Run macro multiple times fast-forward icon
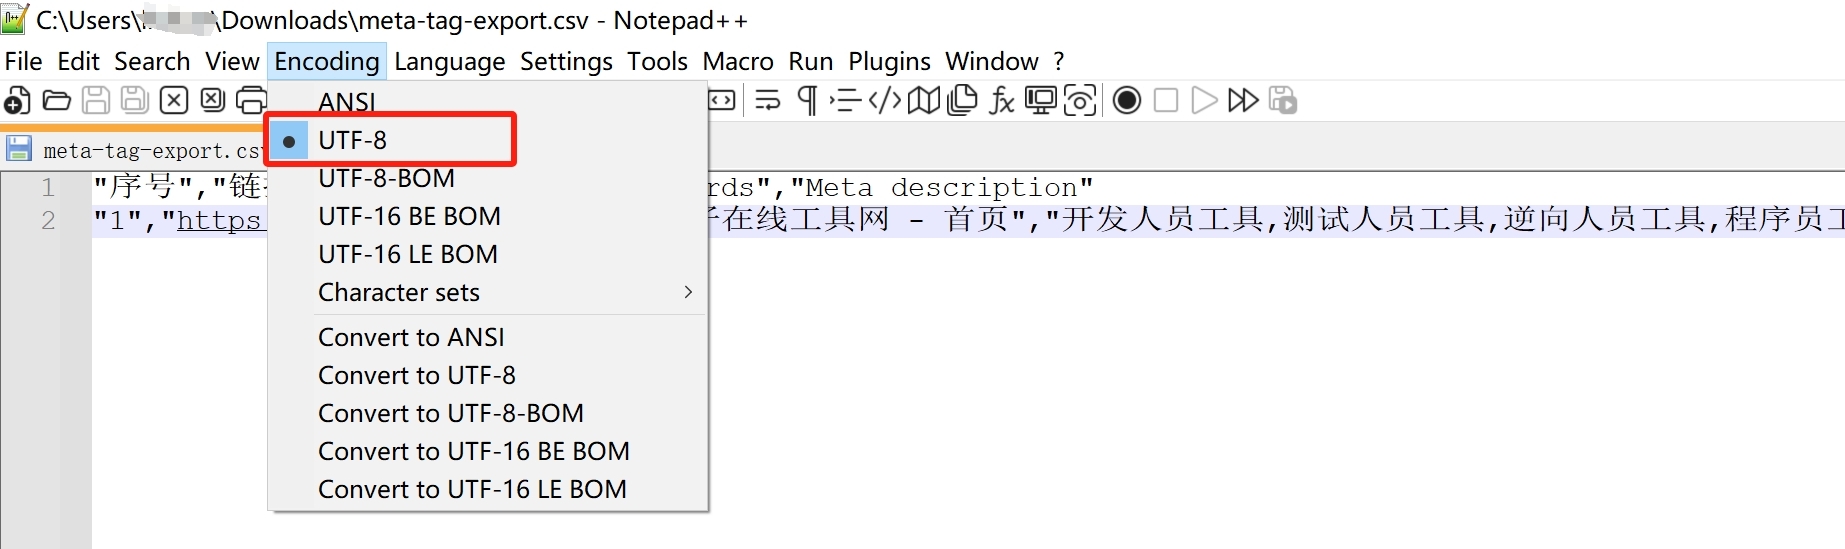 point(1243,101)
